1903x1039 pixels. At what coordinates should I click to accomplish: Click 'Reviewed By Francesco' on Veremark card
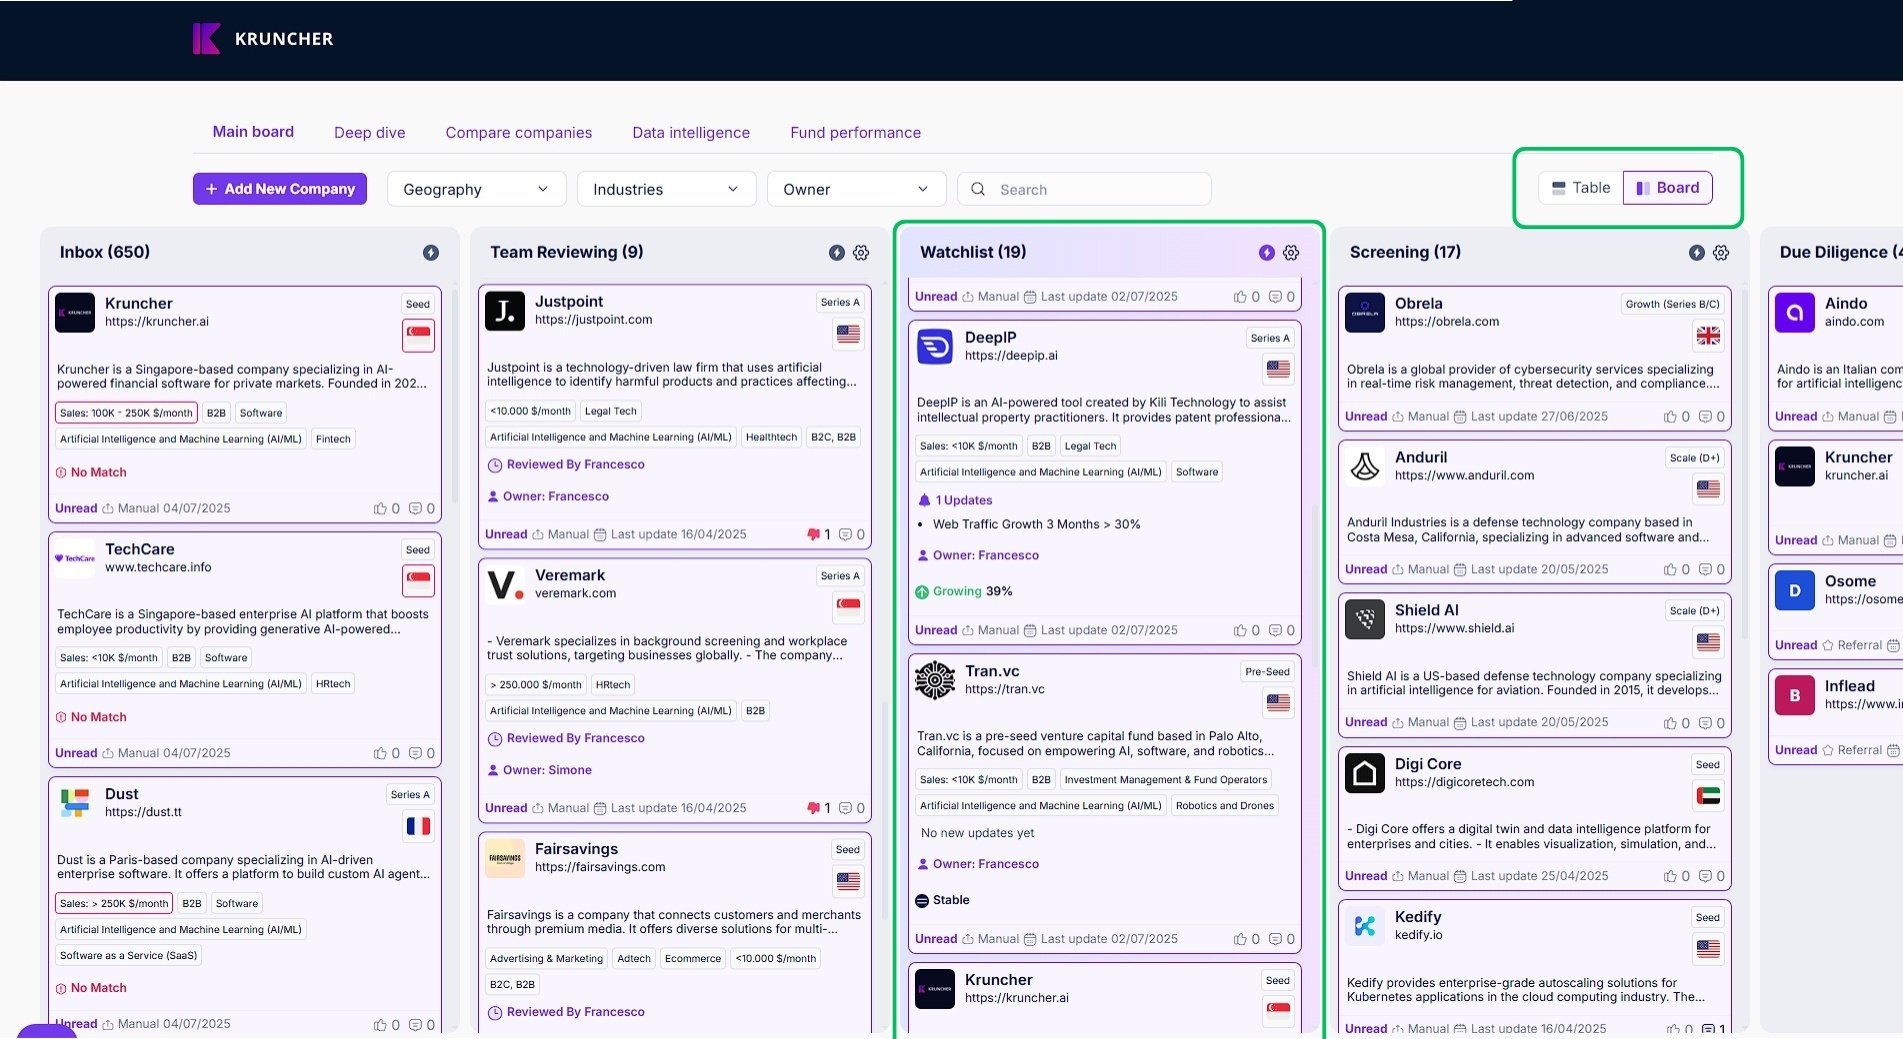pos(566,739)
